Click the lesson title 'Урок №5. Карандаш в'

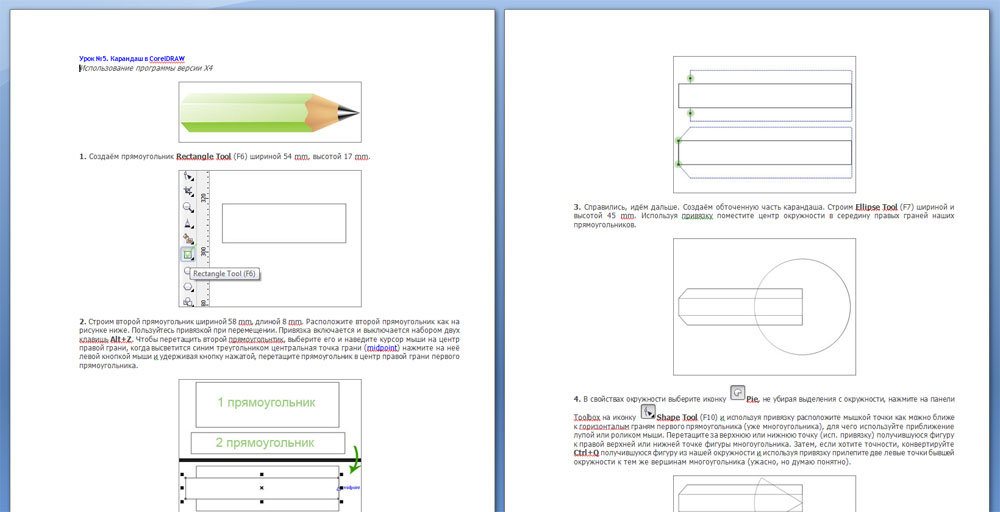[114, 58]
